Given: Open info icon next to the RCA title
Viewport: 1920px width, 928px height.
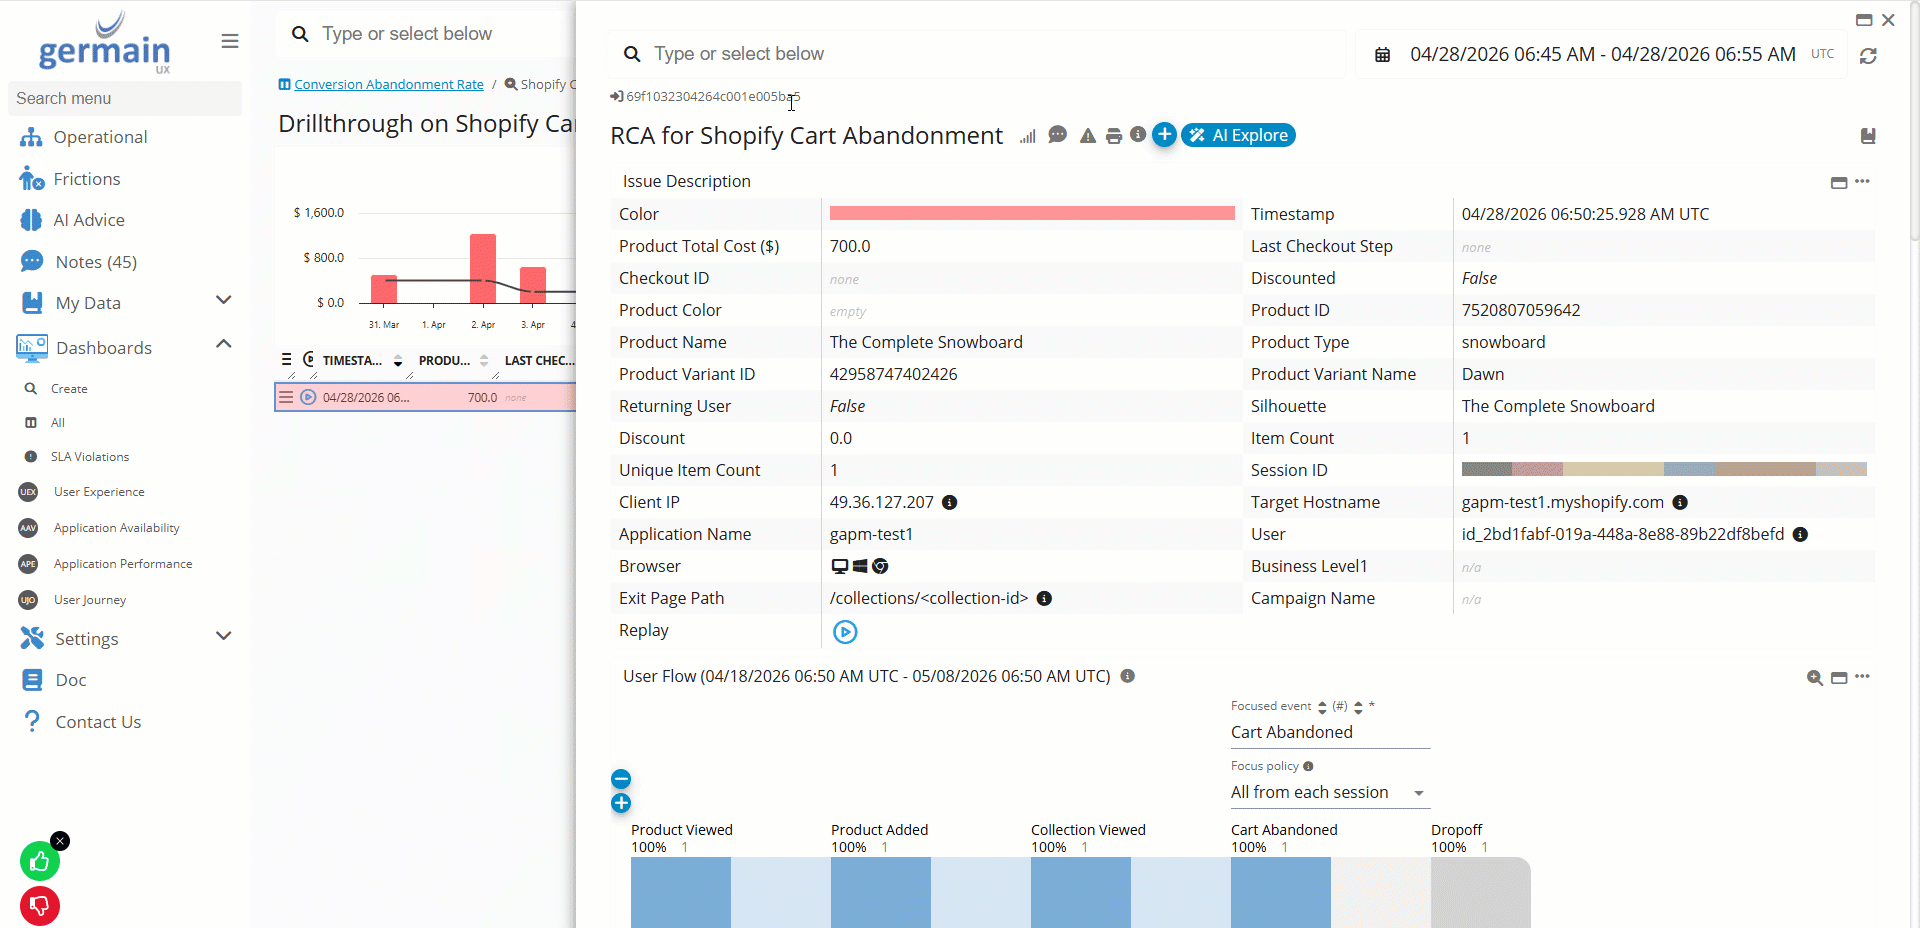Looking at the screenshot, I should pyautogui.click(x=1138, y=134).
